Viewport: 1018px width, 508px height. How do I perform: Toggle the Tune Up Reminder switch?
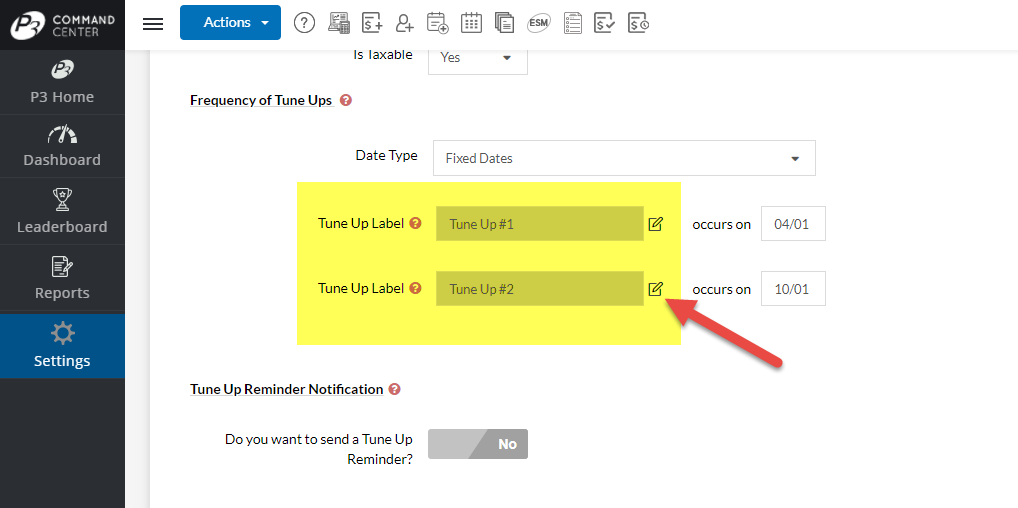click(x=478, y=444)
